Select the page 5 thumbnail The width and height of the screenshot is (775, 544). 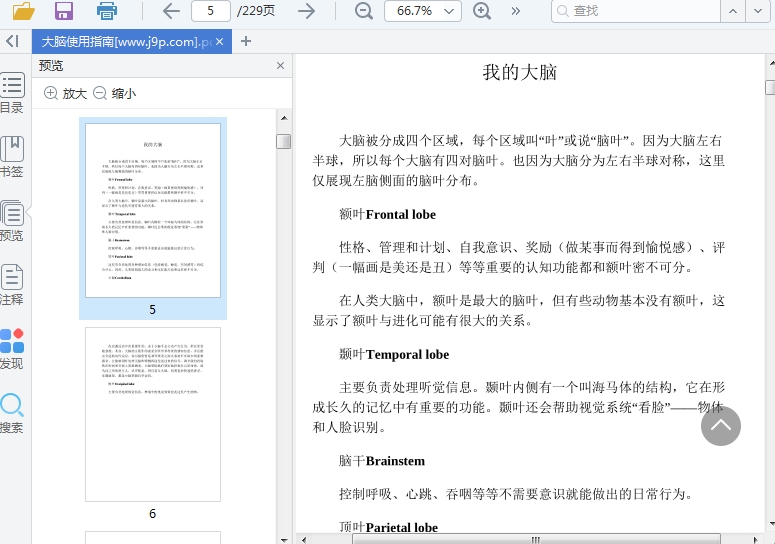[x=153, y=210]
